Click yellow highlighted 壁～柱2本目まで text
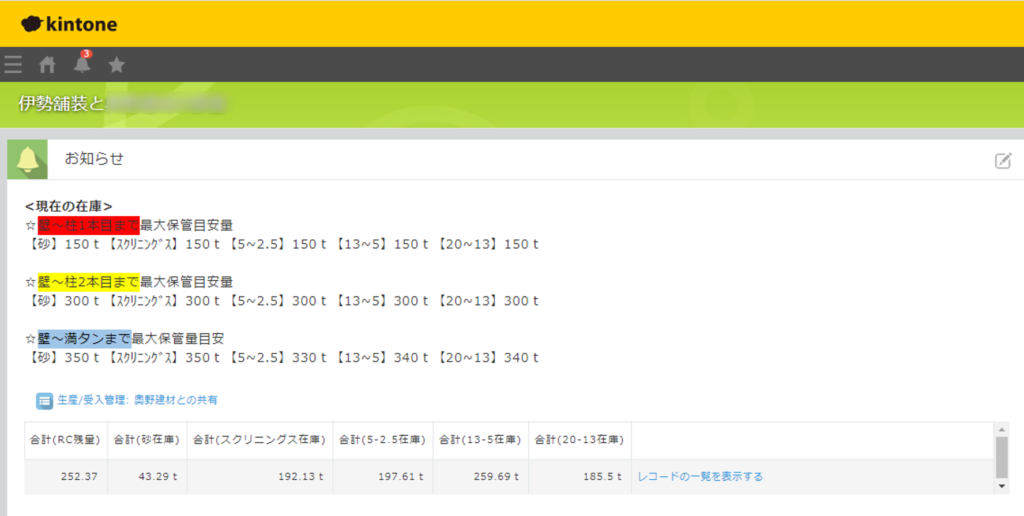The height and width of the screenshot is (516, 1024). (x=89, y=282)
